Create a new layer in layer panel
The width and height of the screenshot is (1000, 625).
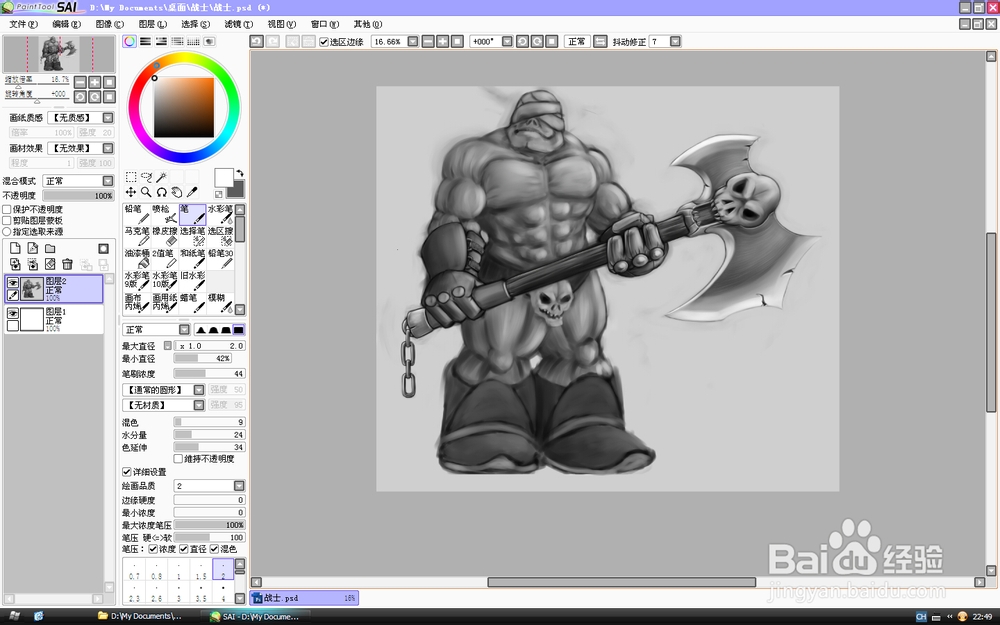point(15,249)
